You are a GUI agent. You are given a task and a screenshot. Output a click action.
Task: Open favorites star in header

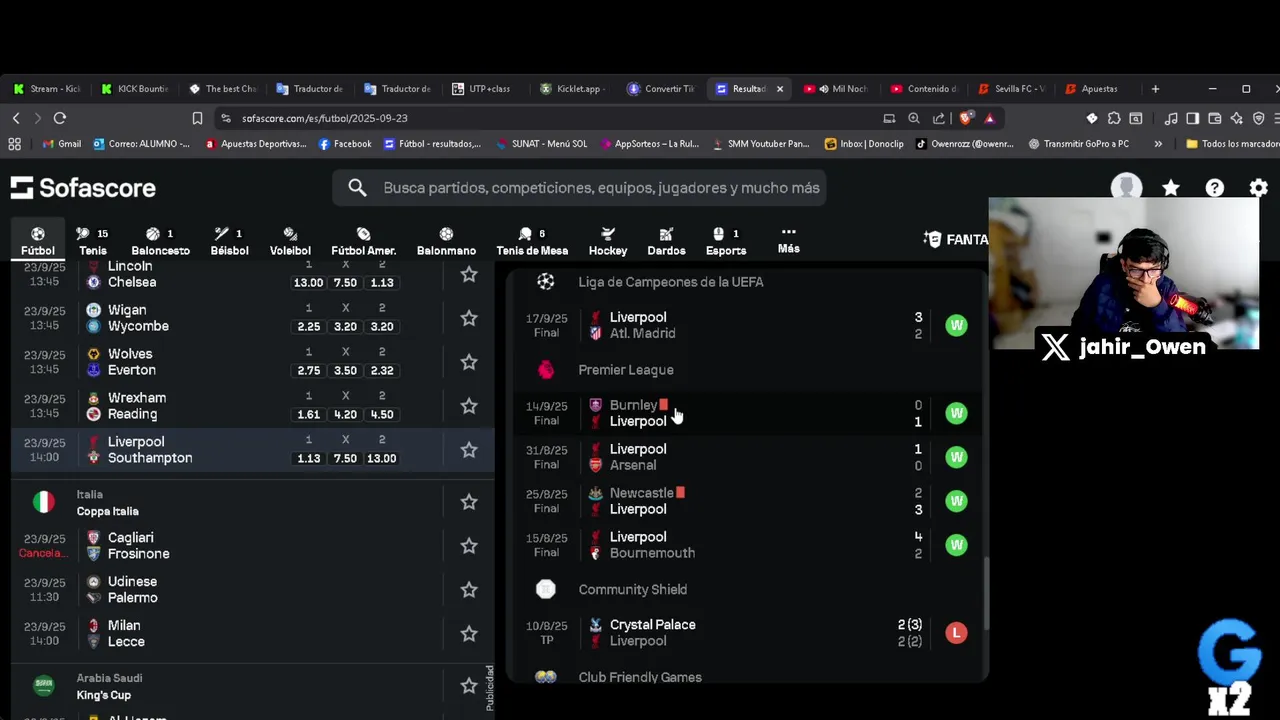1171,188
